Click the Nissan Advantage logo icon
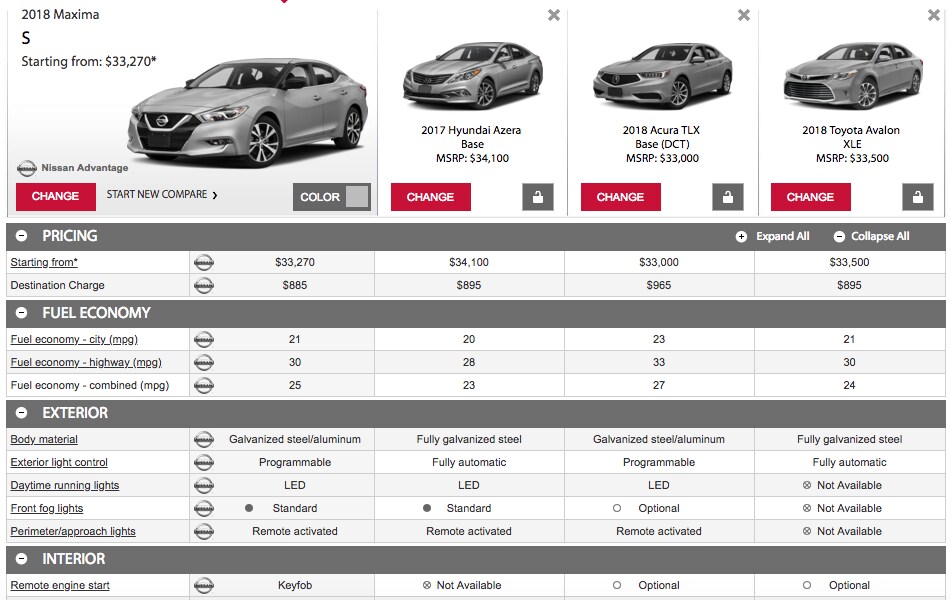Viewport: 951px width, 600px height. [27, 168]
